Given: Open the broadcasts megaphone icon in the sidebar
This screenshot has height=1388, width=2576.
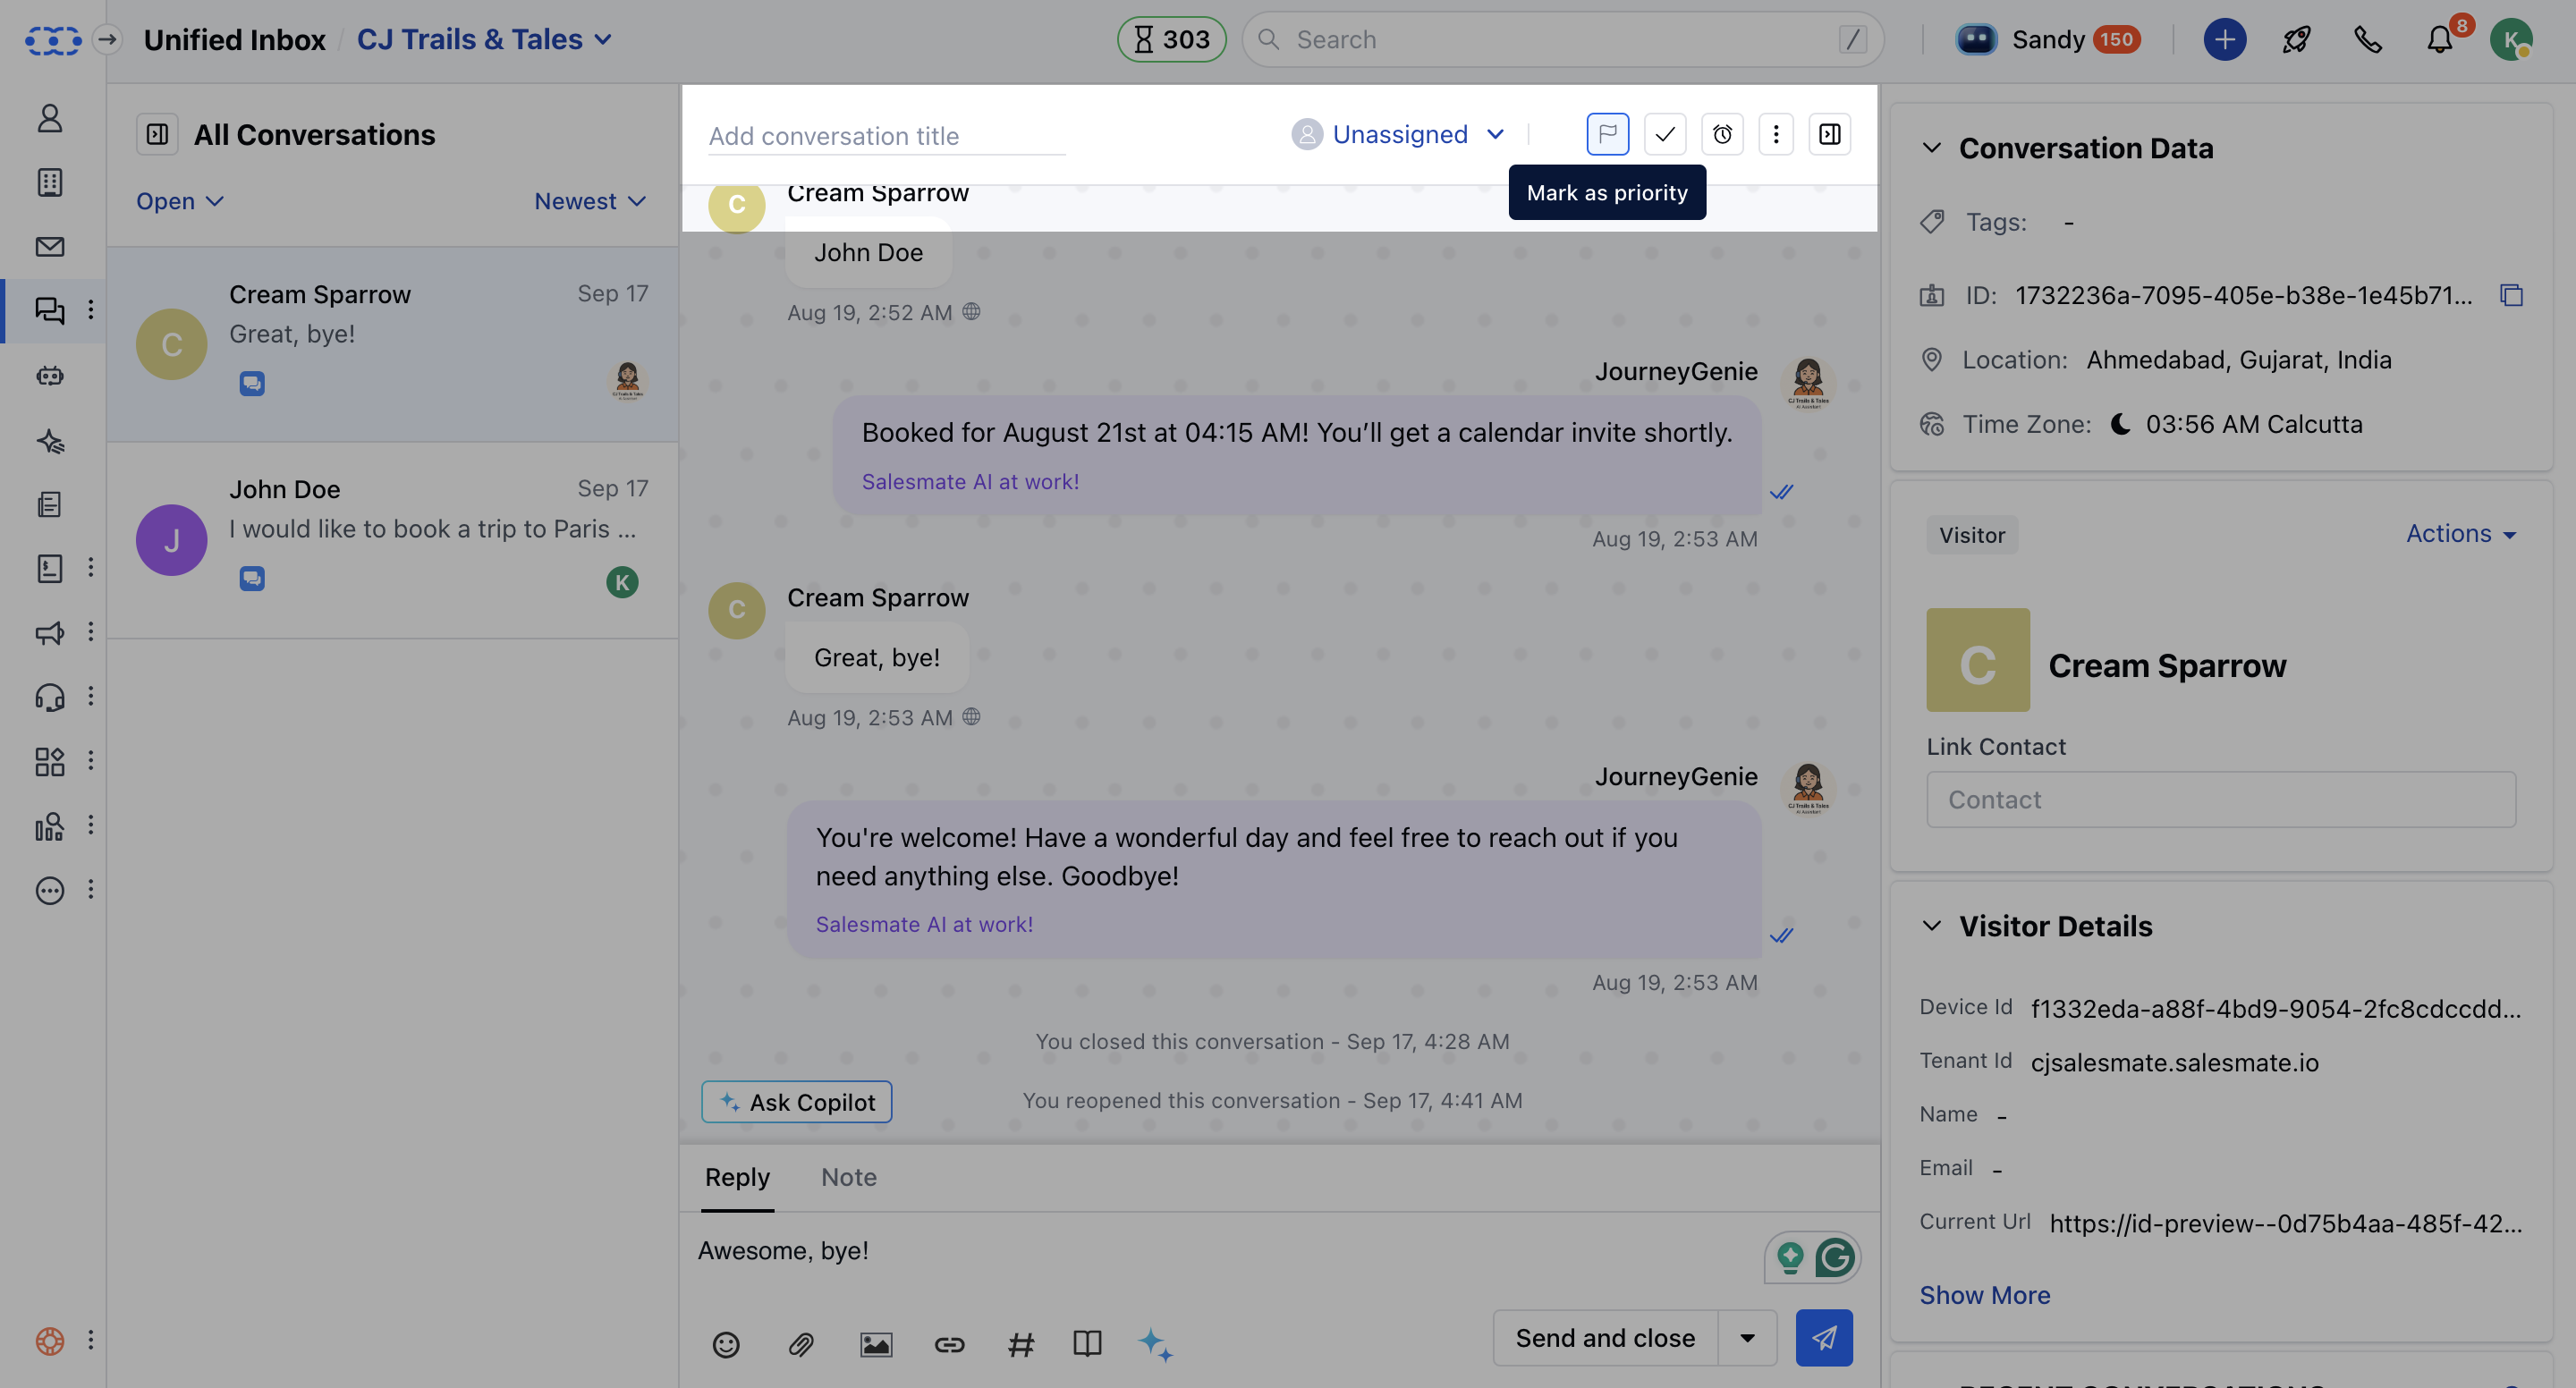Looking at the screenshot, I should [x=49, y=633].
